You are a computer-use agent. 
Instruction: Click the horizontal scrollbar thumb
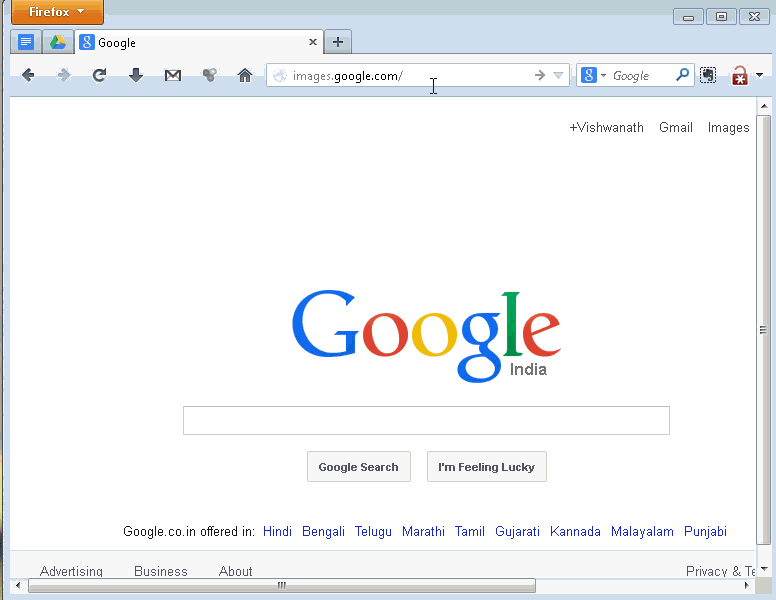(282, 586)
